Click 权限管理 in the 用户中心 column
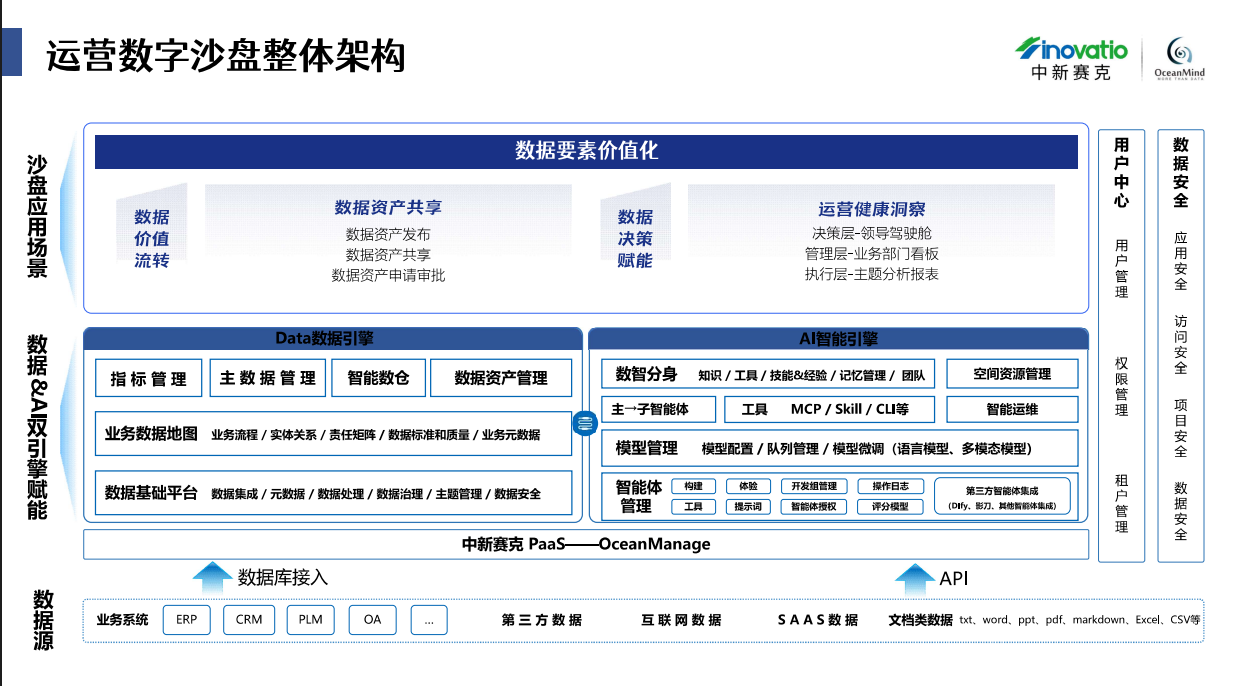Image resolution: width=1237 pixels, height=686 pixels. [1122, 386]
